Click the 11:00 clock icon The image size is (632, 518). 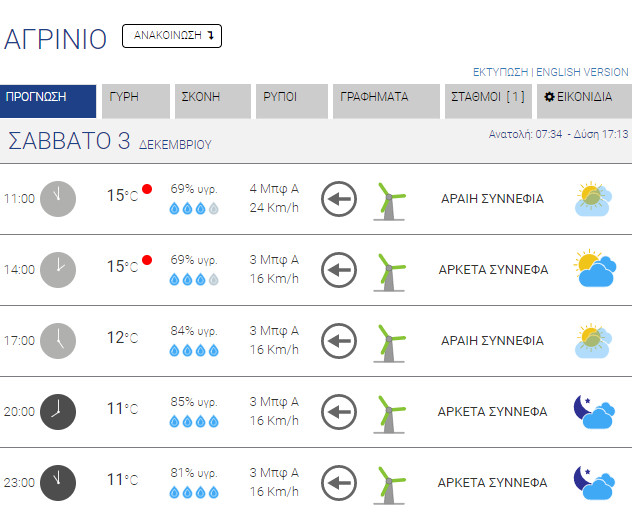click(x=58, y=198)
